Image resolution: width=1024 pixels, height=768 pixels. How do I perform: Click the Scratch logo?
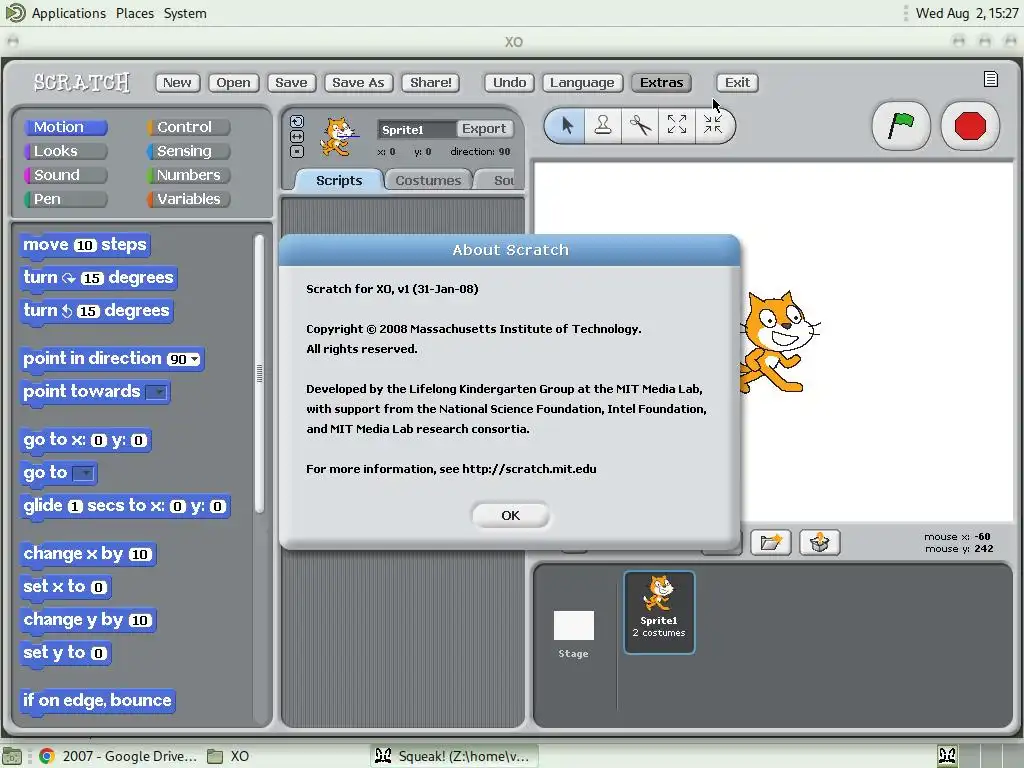[x=82, y=82]
